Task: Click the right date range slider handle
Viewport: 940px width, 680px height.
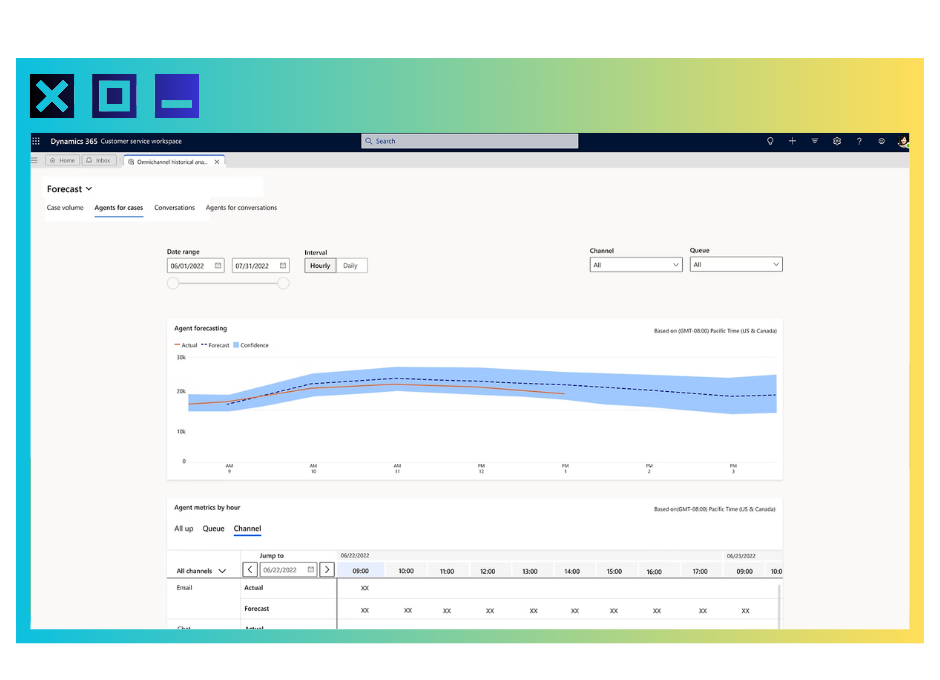Action: (283, 283)
